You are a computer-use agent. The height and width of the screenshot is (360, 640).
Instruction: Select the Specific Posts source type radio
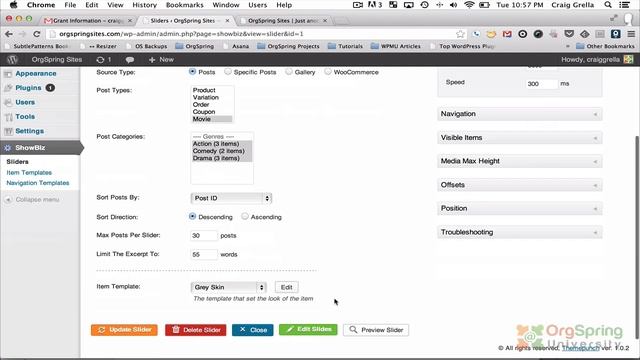tap(228, 71)
